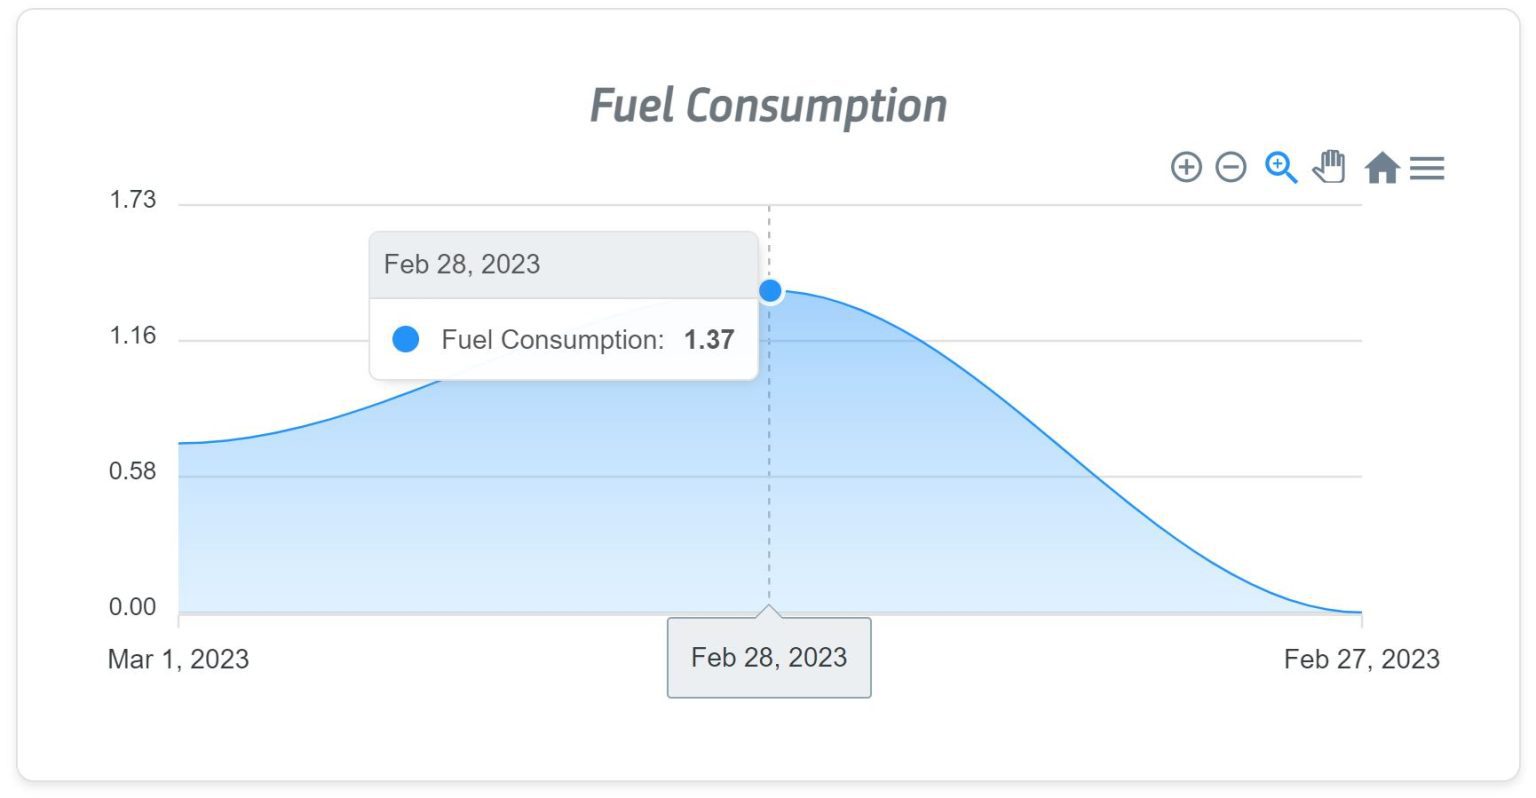Select the blue legend dot in the tooltip
The width and height of the screenshot is (1536, 798).
(x=406, y=340)
